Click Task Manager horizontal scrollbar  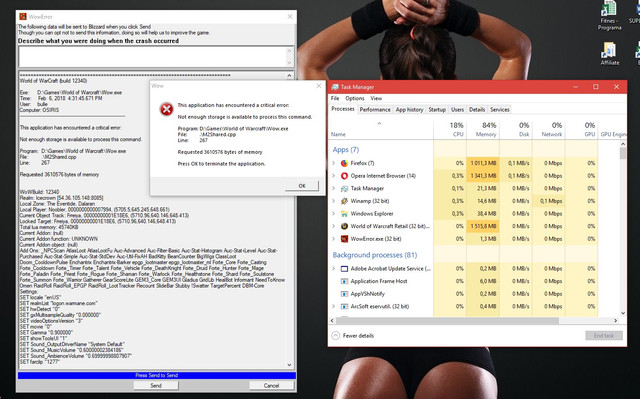[x=447, y=321]
